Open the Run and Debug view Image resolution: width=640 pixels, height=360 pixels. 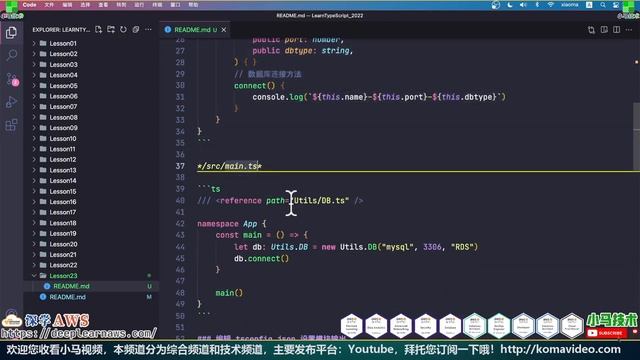[x=11, y=102]
